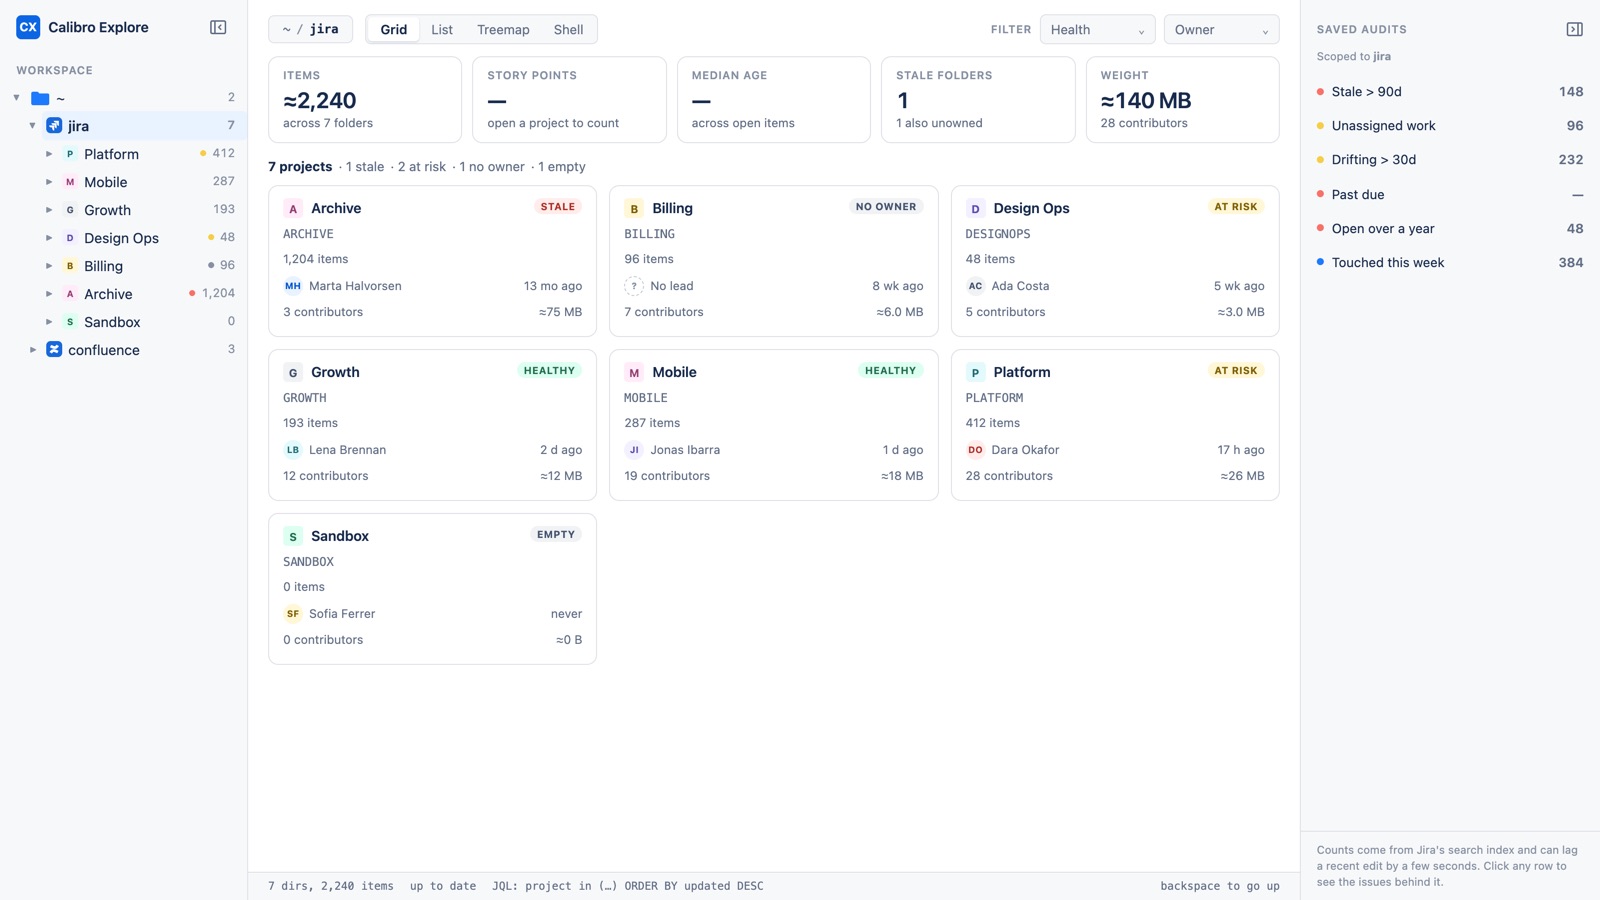
Task: Expand the Design Ops tree node arrow
Action: [49, 238]
